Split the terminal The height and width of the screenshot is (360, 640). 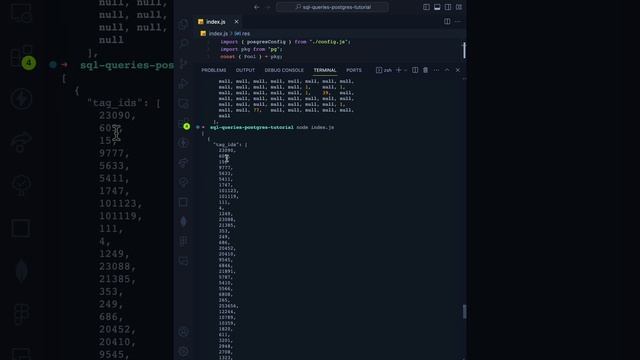pyautogui.click(x=415, y=70)
